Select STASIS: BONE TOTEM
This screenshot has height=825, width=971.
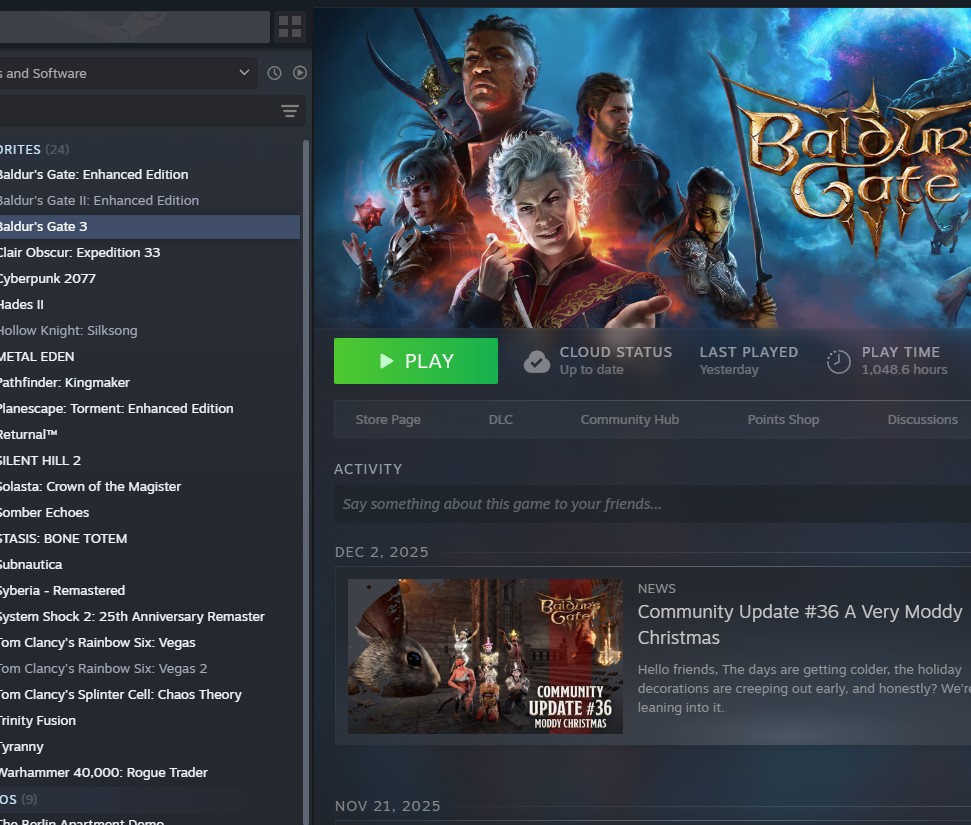coord(150,539)
